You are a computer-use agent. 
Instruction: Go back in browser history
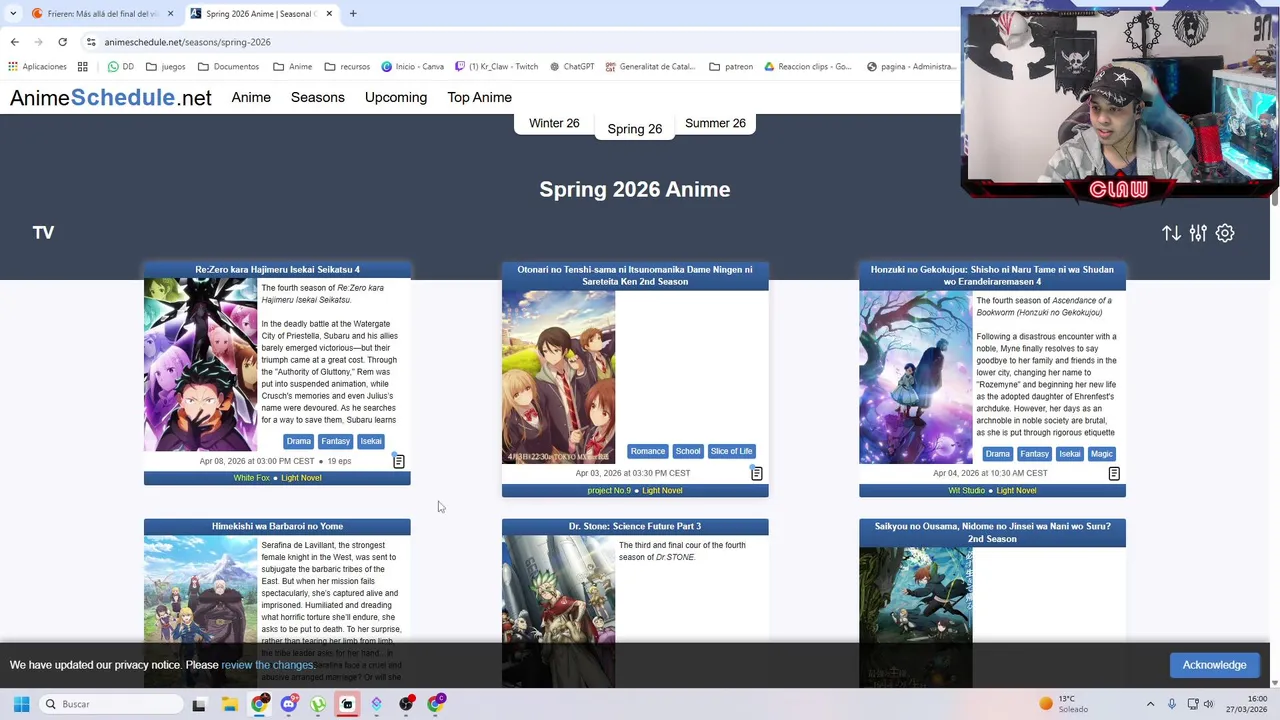[14, 42]
